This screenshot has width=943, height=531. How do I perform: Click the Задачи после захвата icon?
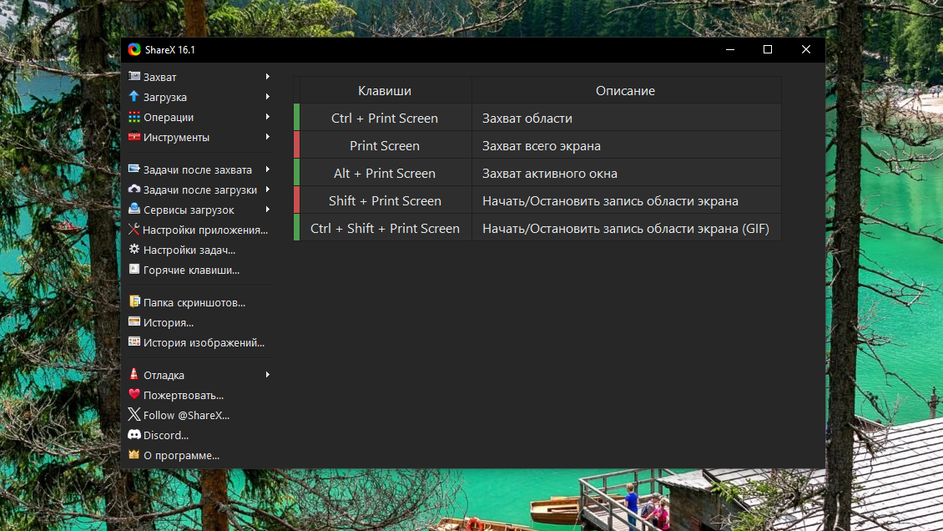[134, 169]
